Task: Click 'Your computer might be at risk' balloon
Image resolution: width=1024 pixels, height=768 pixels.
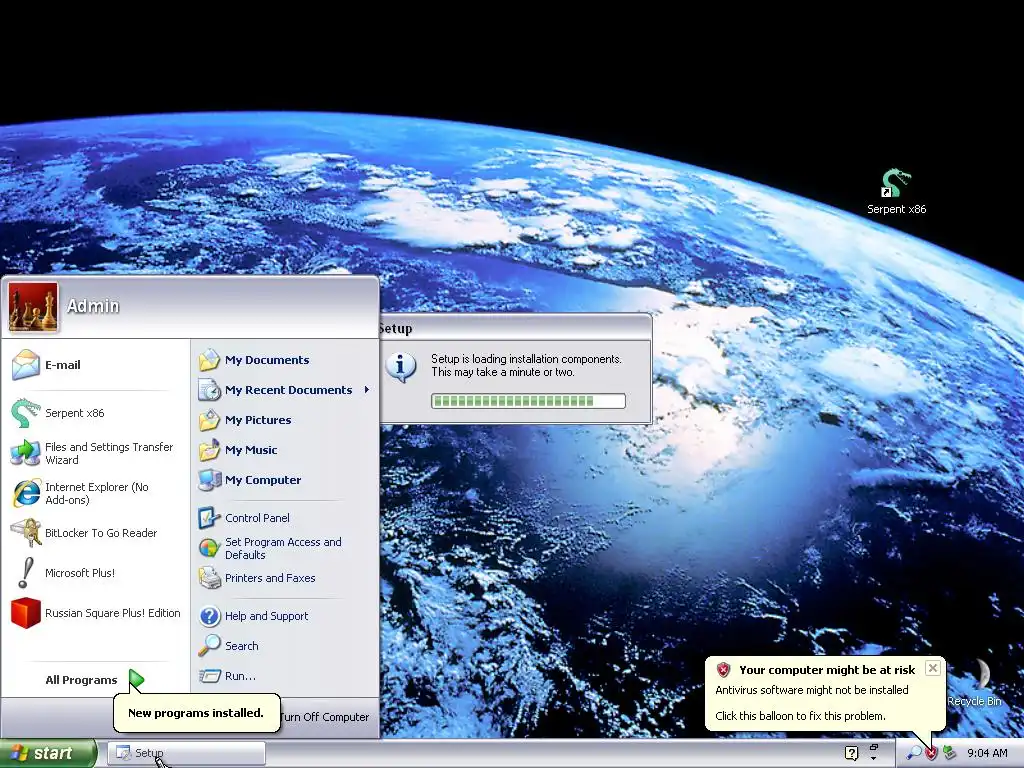Action: [x=825, y=693]
